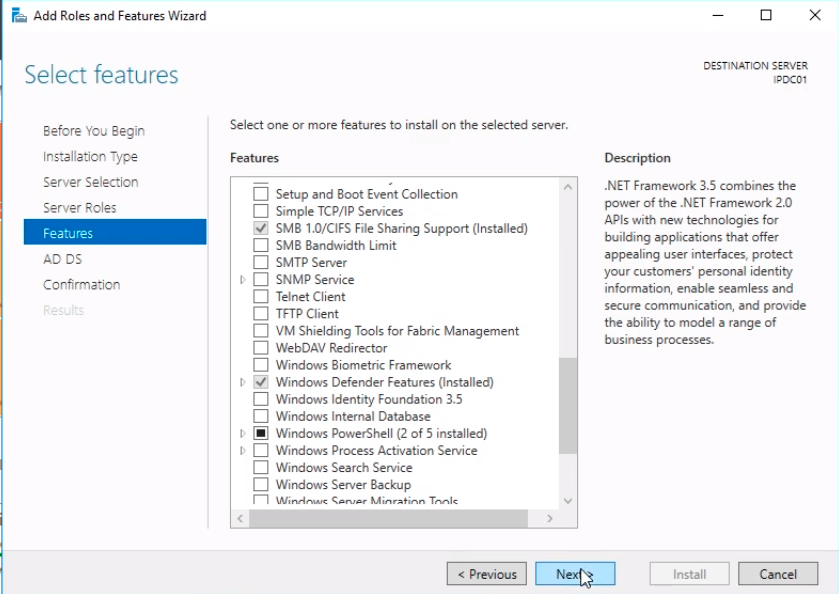
Task: Click the features list vertical scrollbar thumb
Action: coord(568,405)
